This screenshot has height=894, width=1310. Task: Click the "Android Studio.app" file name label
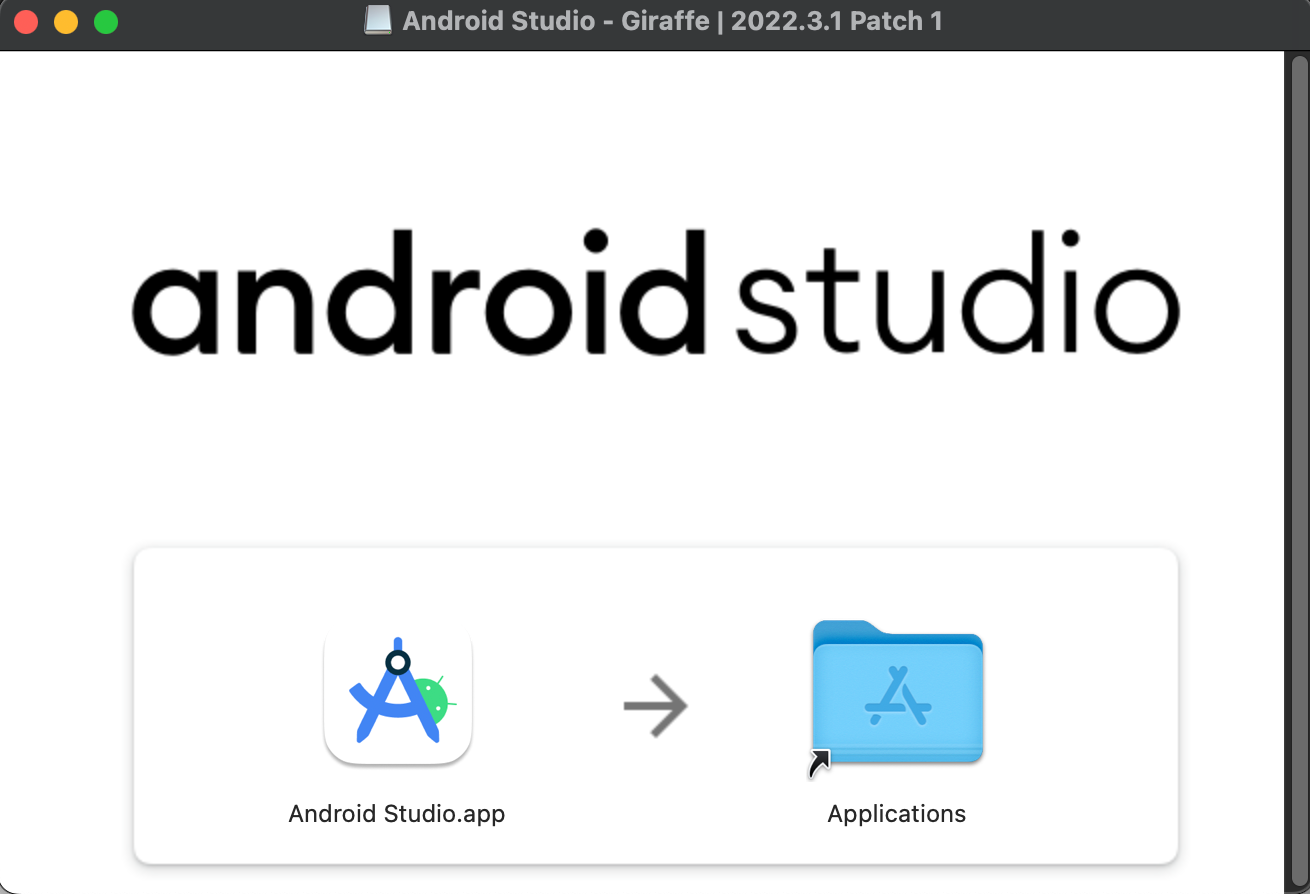(397, 813)
